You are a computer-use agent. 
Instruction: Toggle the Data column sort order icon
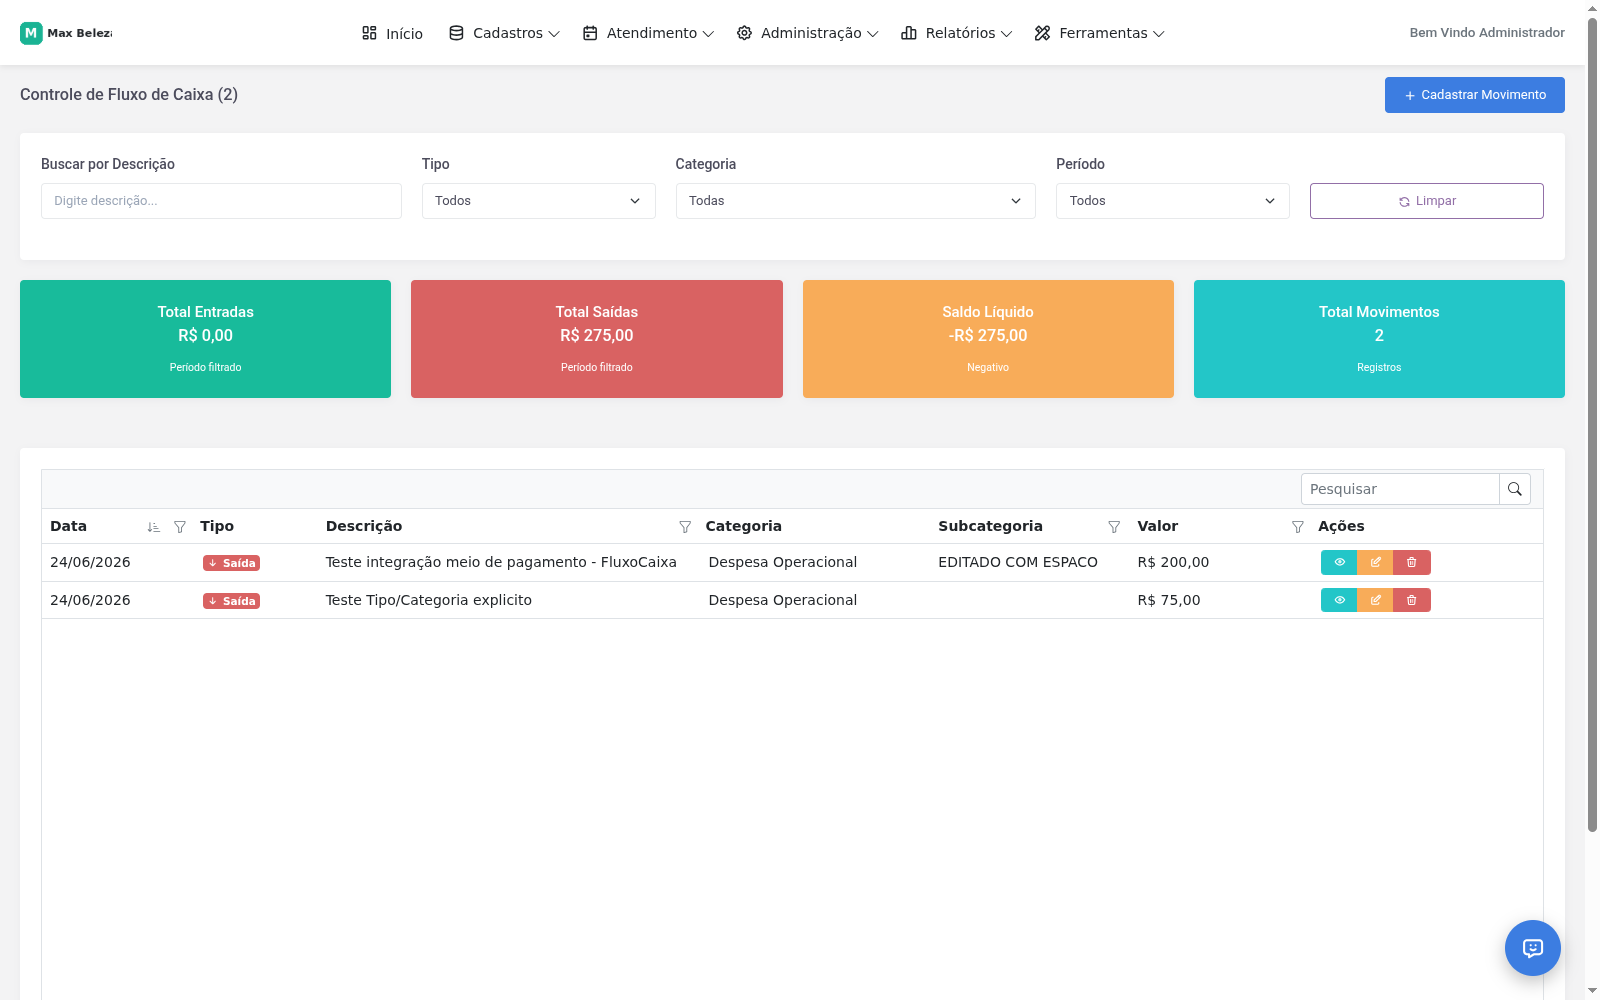point(153,527)
